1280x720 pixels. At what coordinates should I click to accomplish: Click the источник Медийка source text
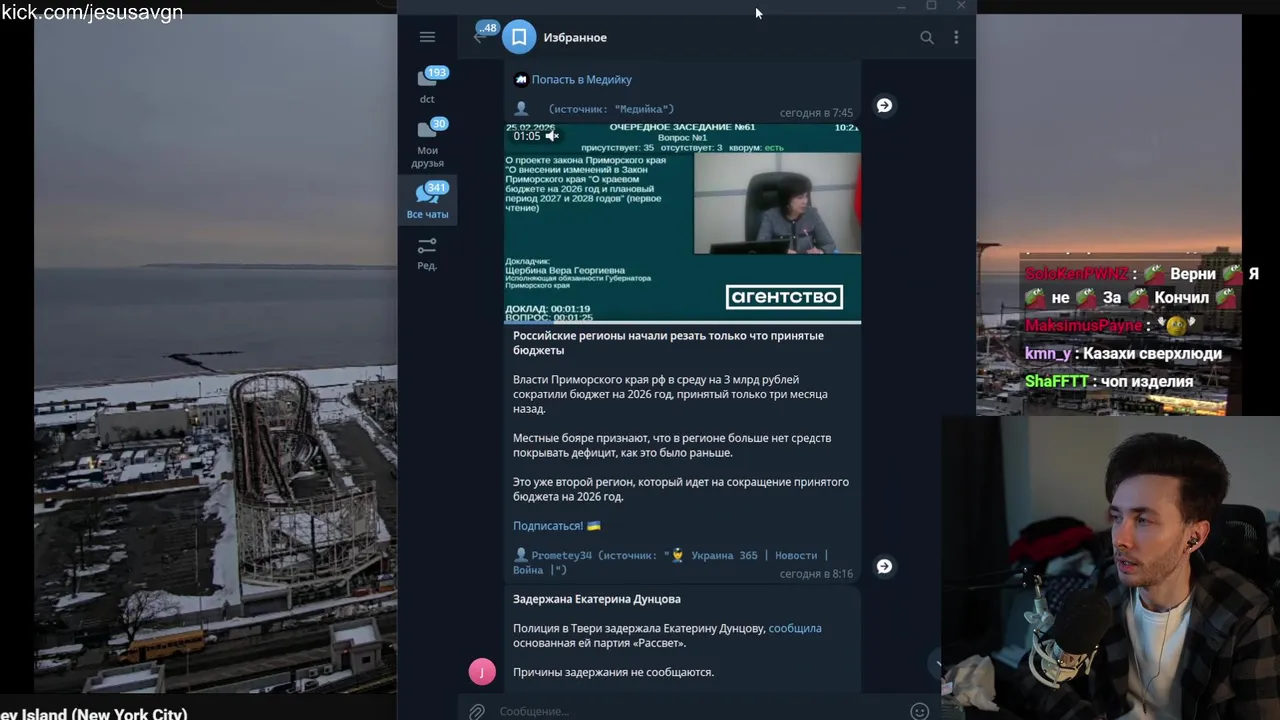pos(611,109)
